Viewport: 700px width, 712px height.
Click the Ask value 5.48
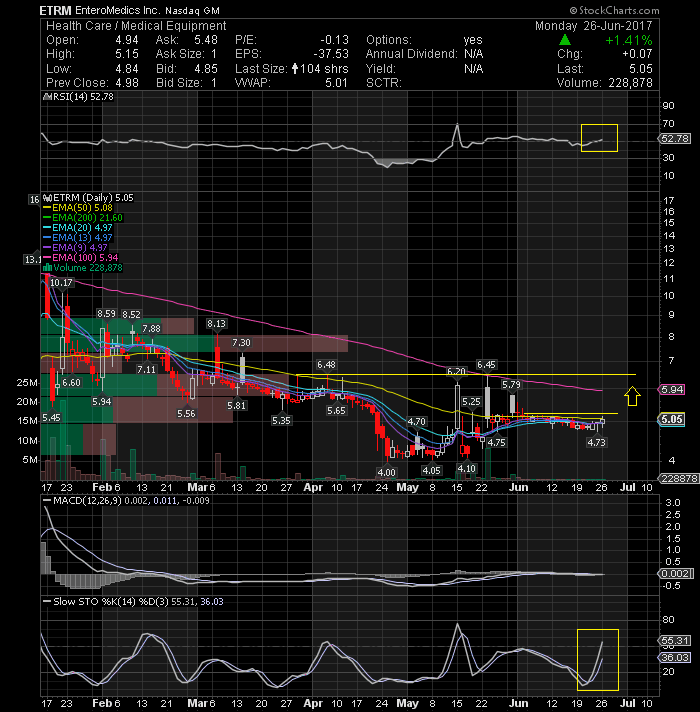point(206,40)
